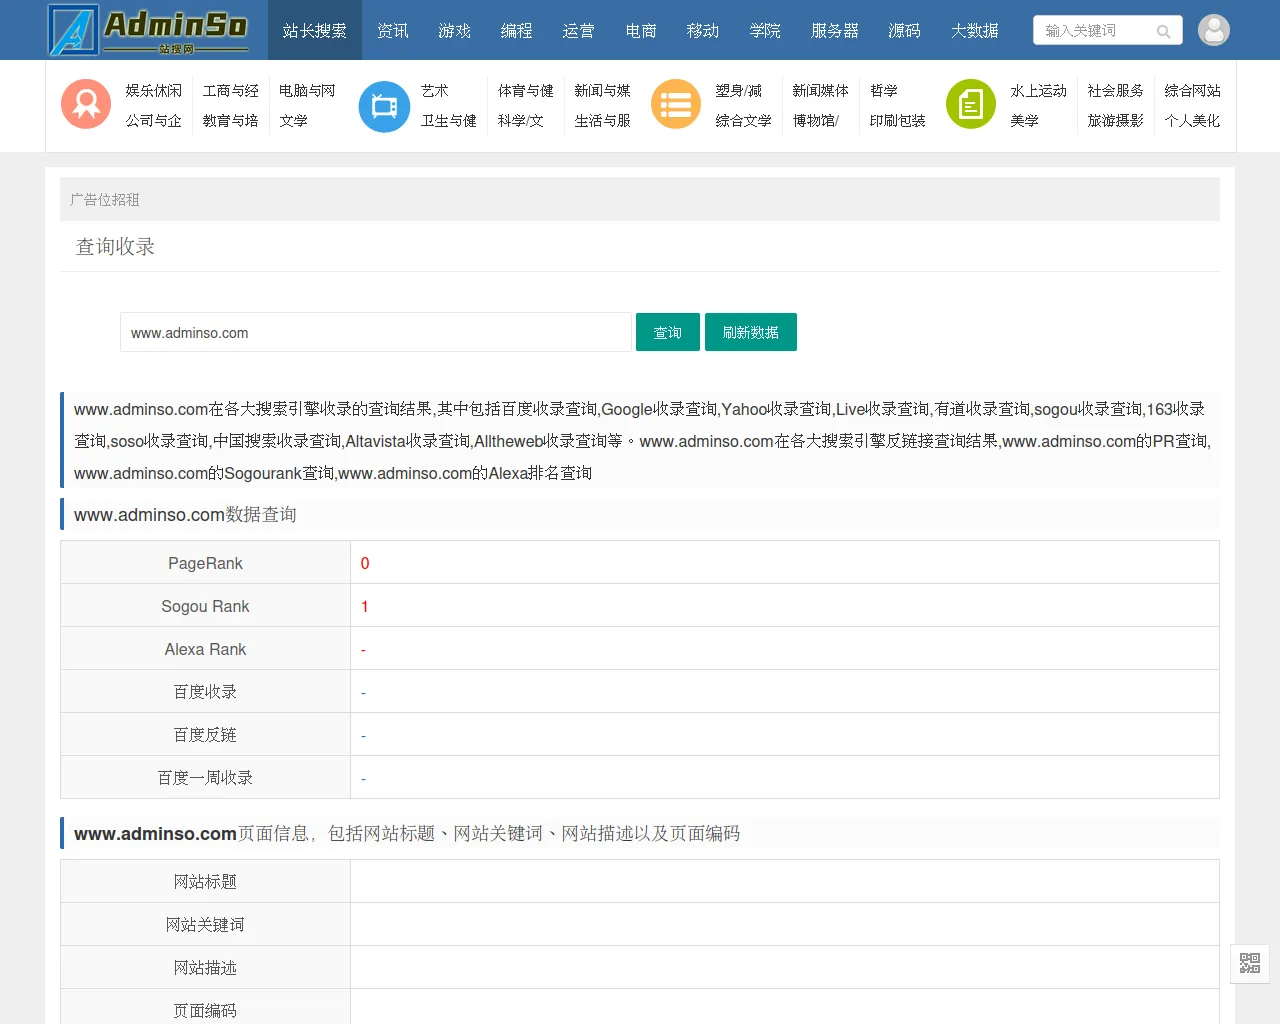Select the 站长搜索 navigation tab

pyautogui.click(x=314, y=31)
